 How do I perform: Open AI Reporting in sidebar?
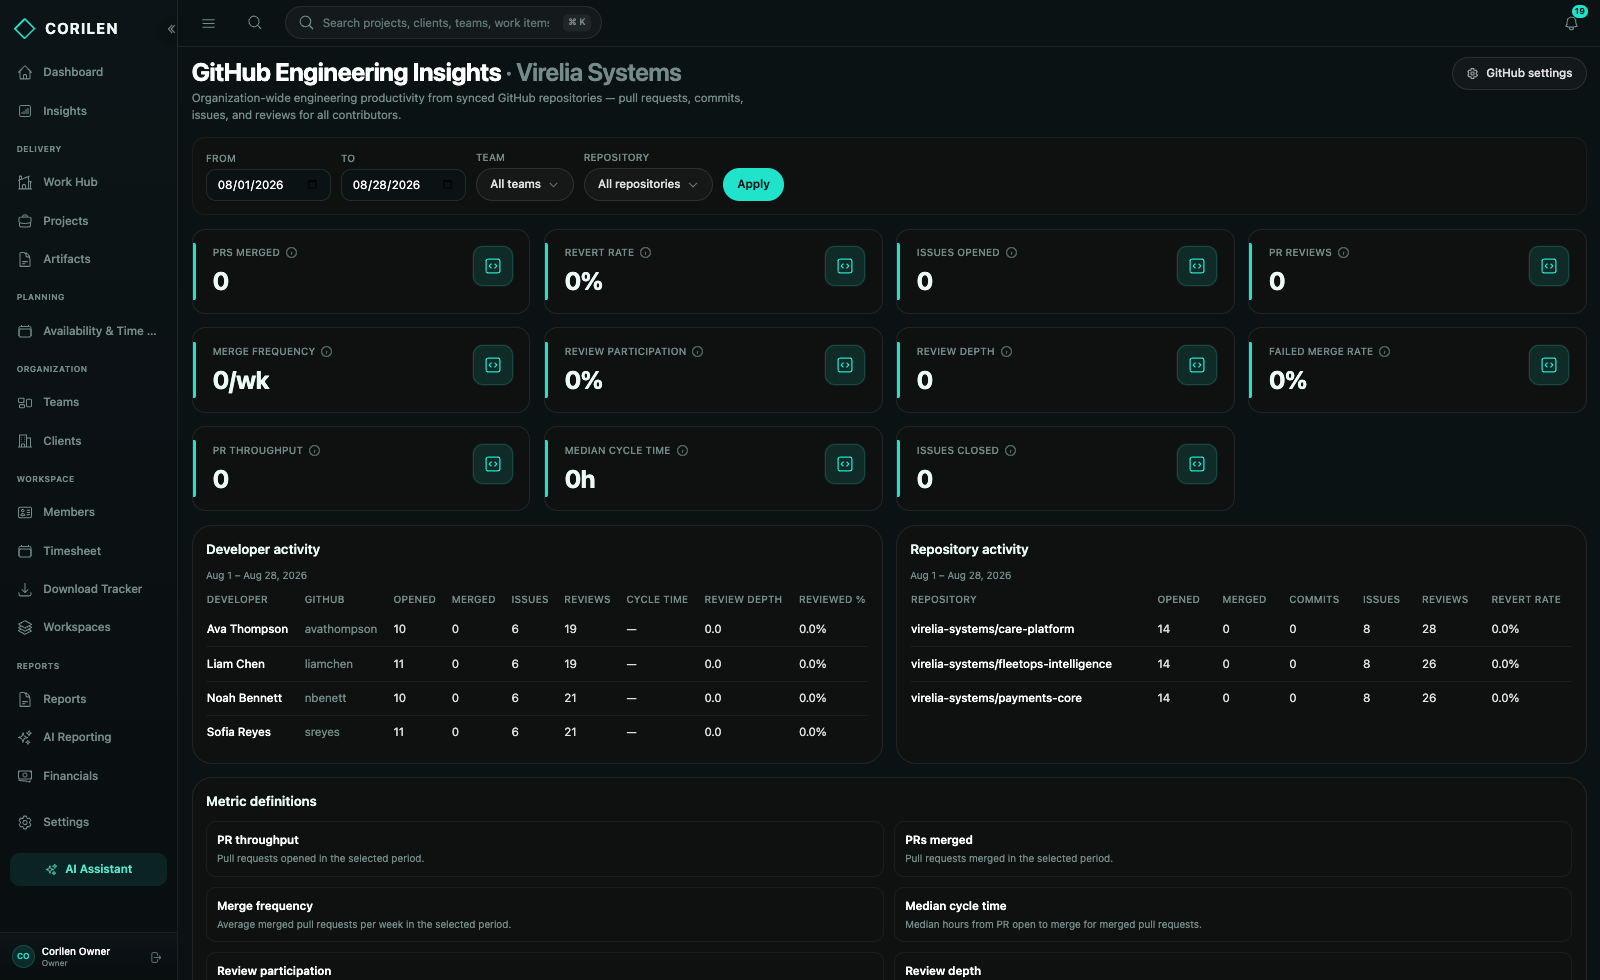[88, 737]
